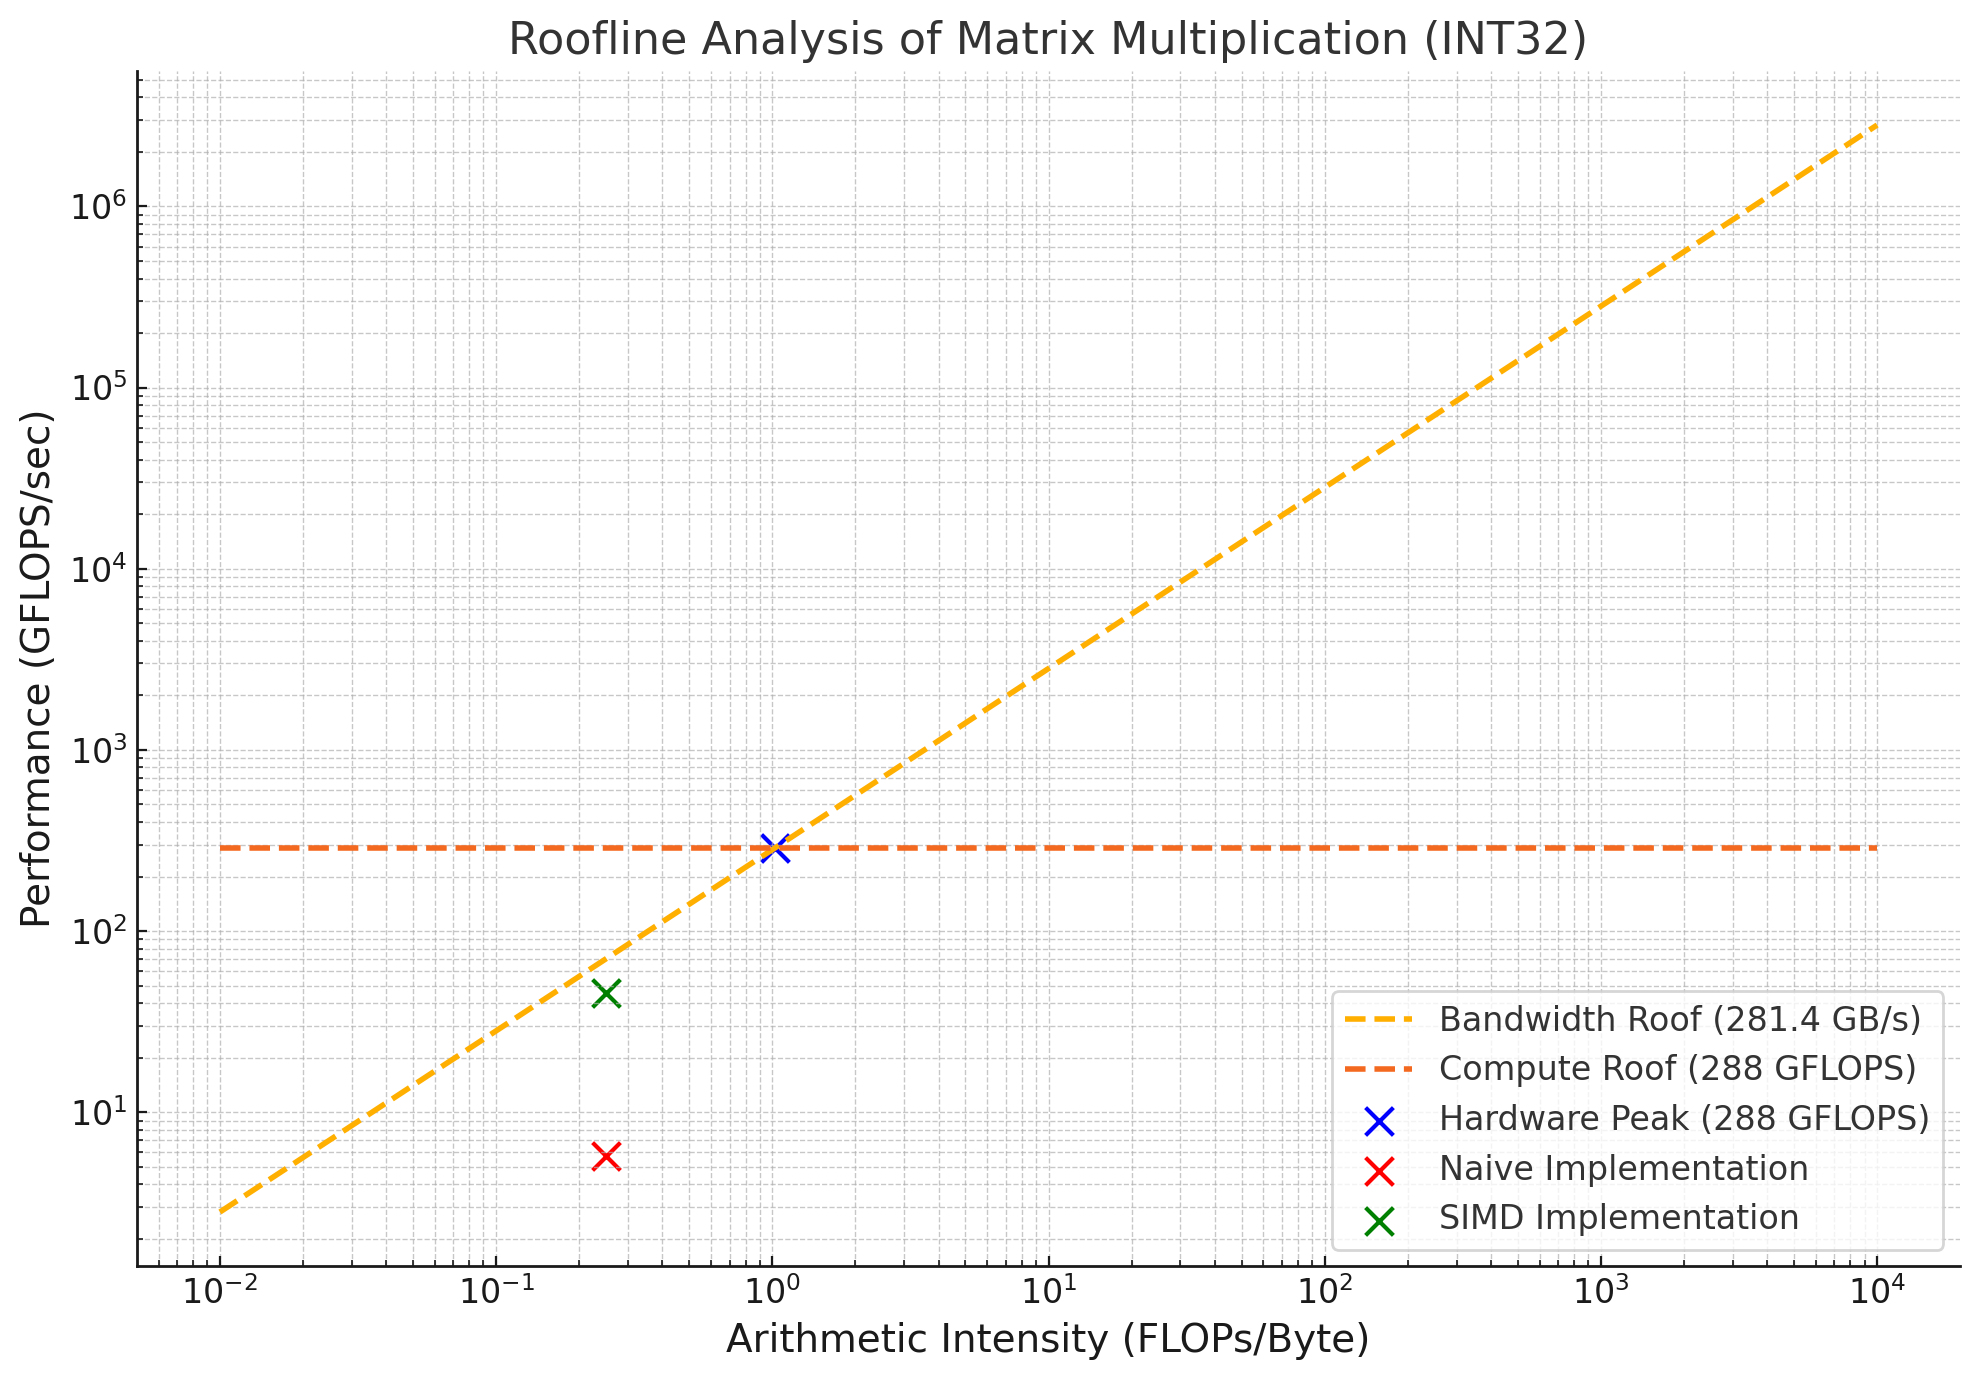Click legend entry 'Compute Roof (288 GFLOPS)'

(x=1677, y=1068)
